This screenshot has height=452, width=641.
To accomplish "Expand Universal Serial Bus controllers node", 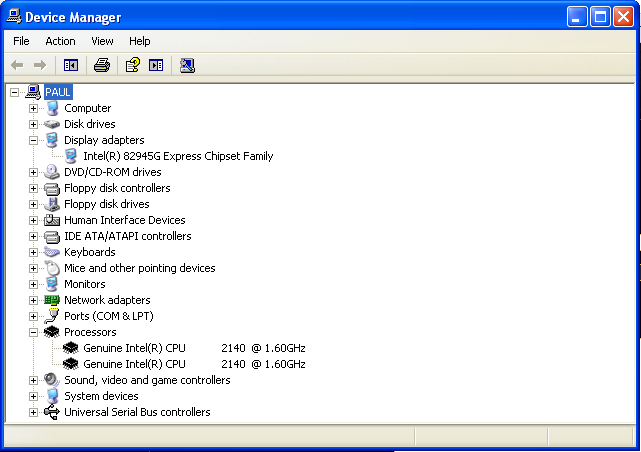I will (34, 413).
